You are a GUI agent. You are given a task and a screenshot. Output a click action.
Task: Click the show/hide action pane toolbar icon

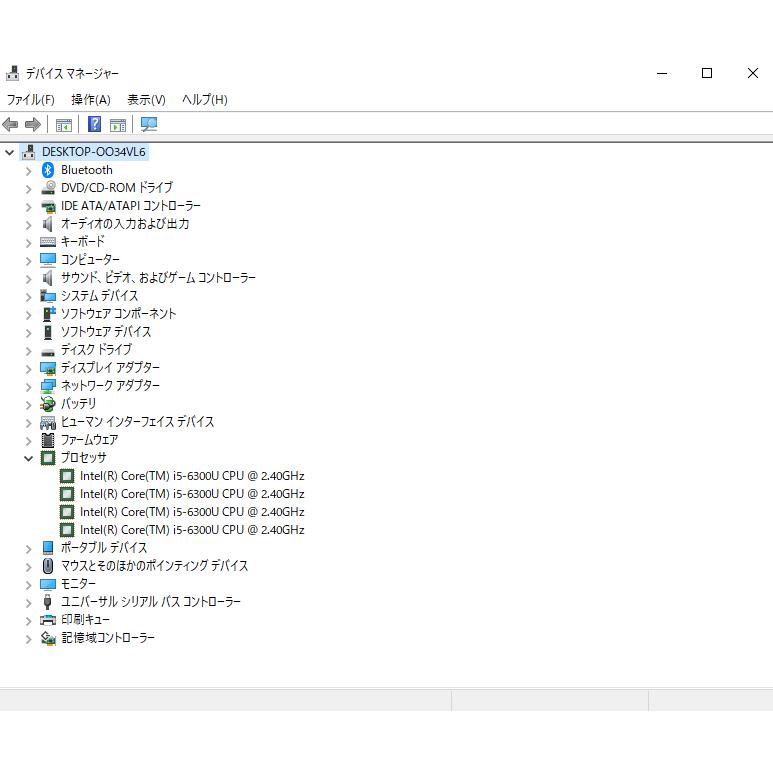coord(118,125)
